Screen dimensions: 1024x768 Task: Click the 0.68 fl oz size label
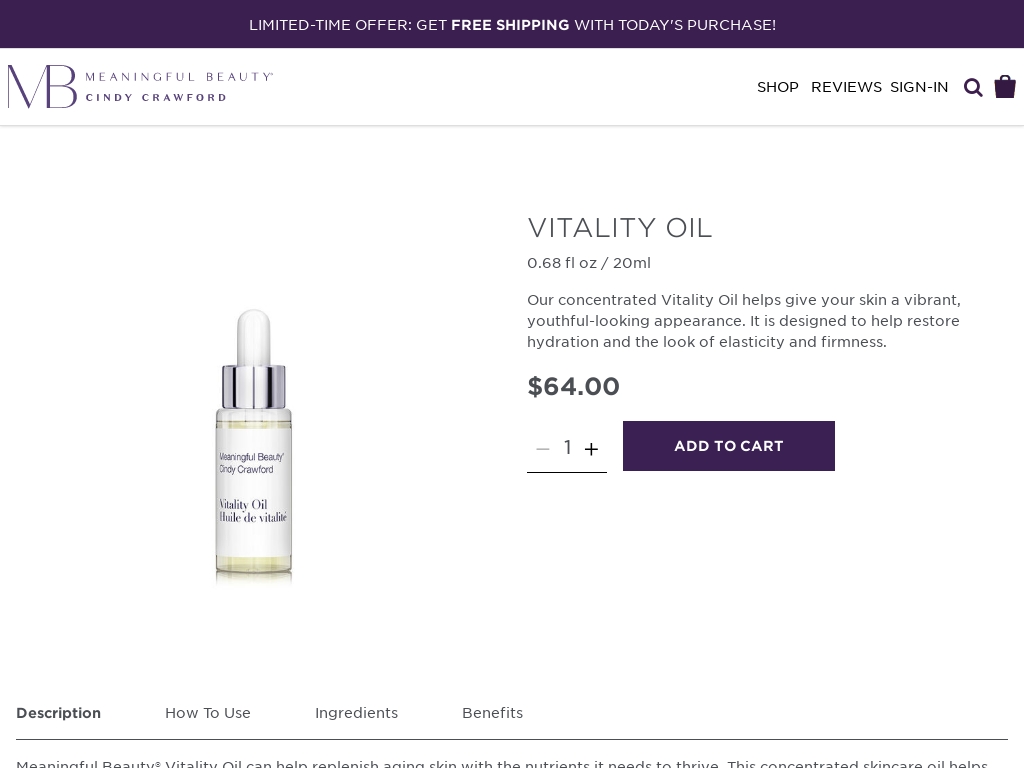(x=589, y=263)
